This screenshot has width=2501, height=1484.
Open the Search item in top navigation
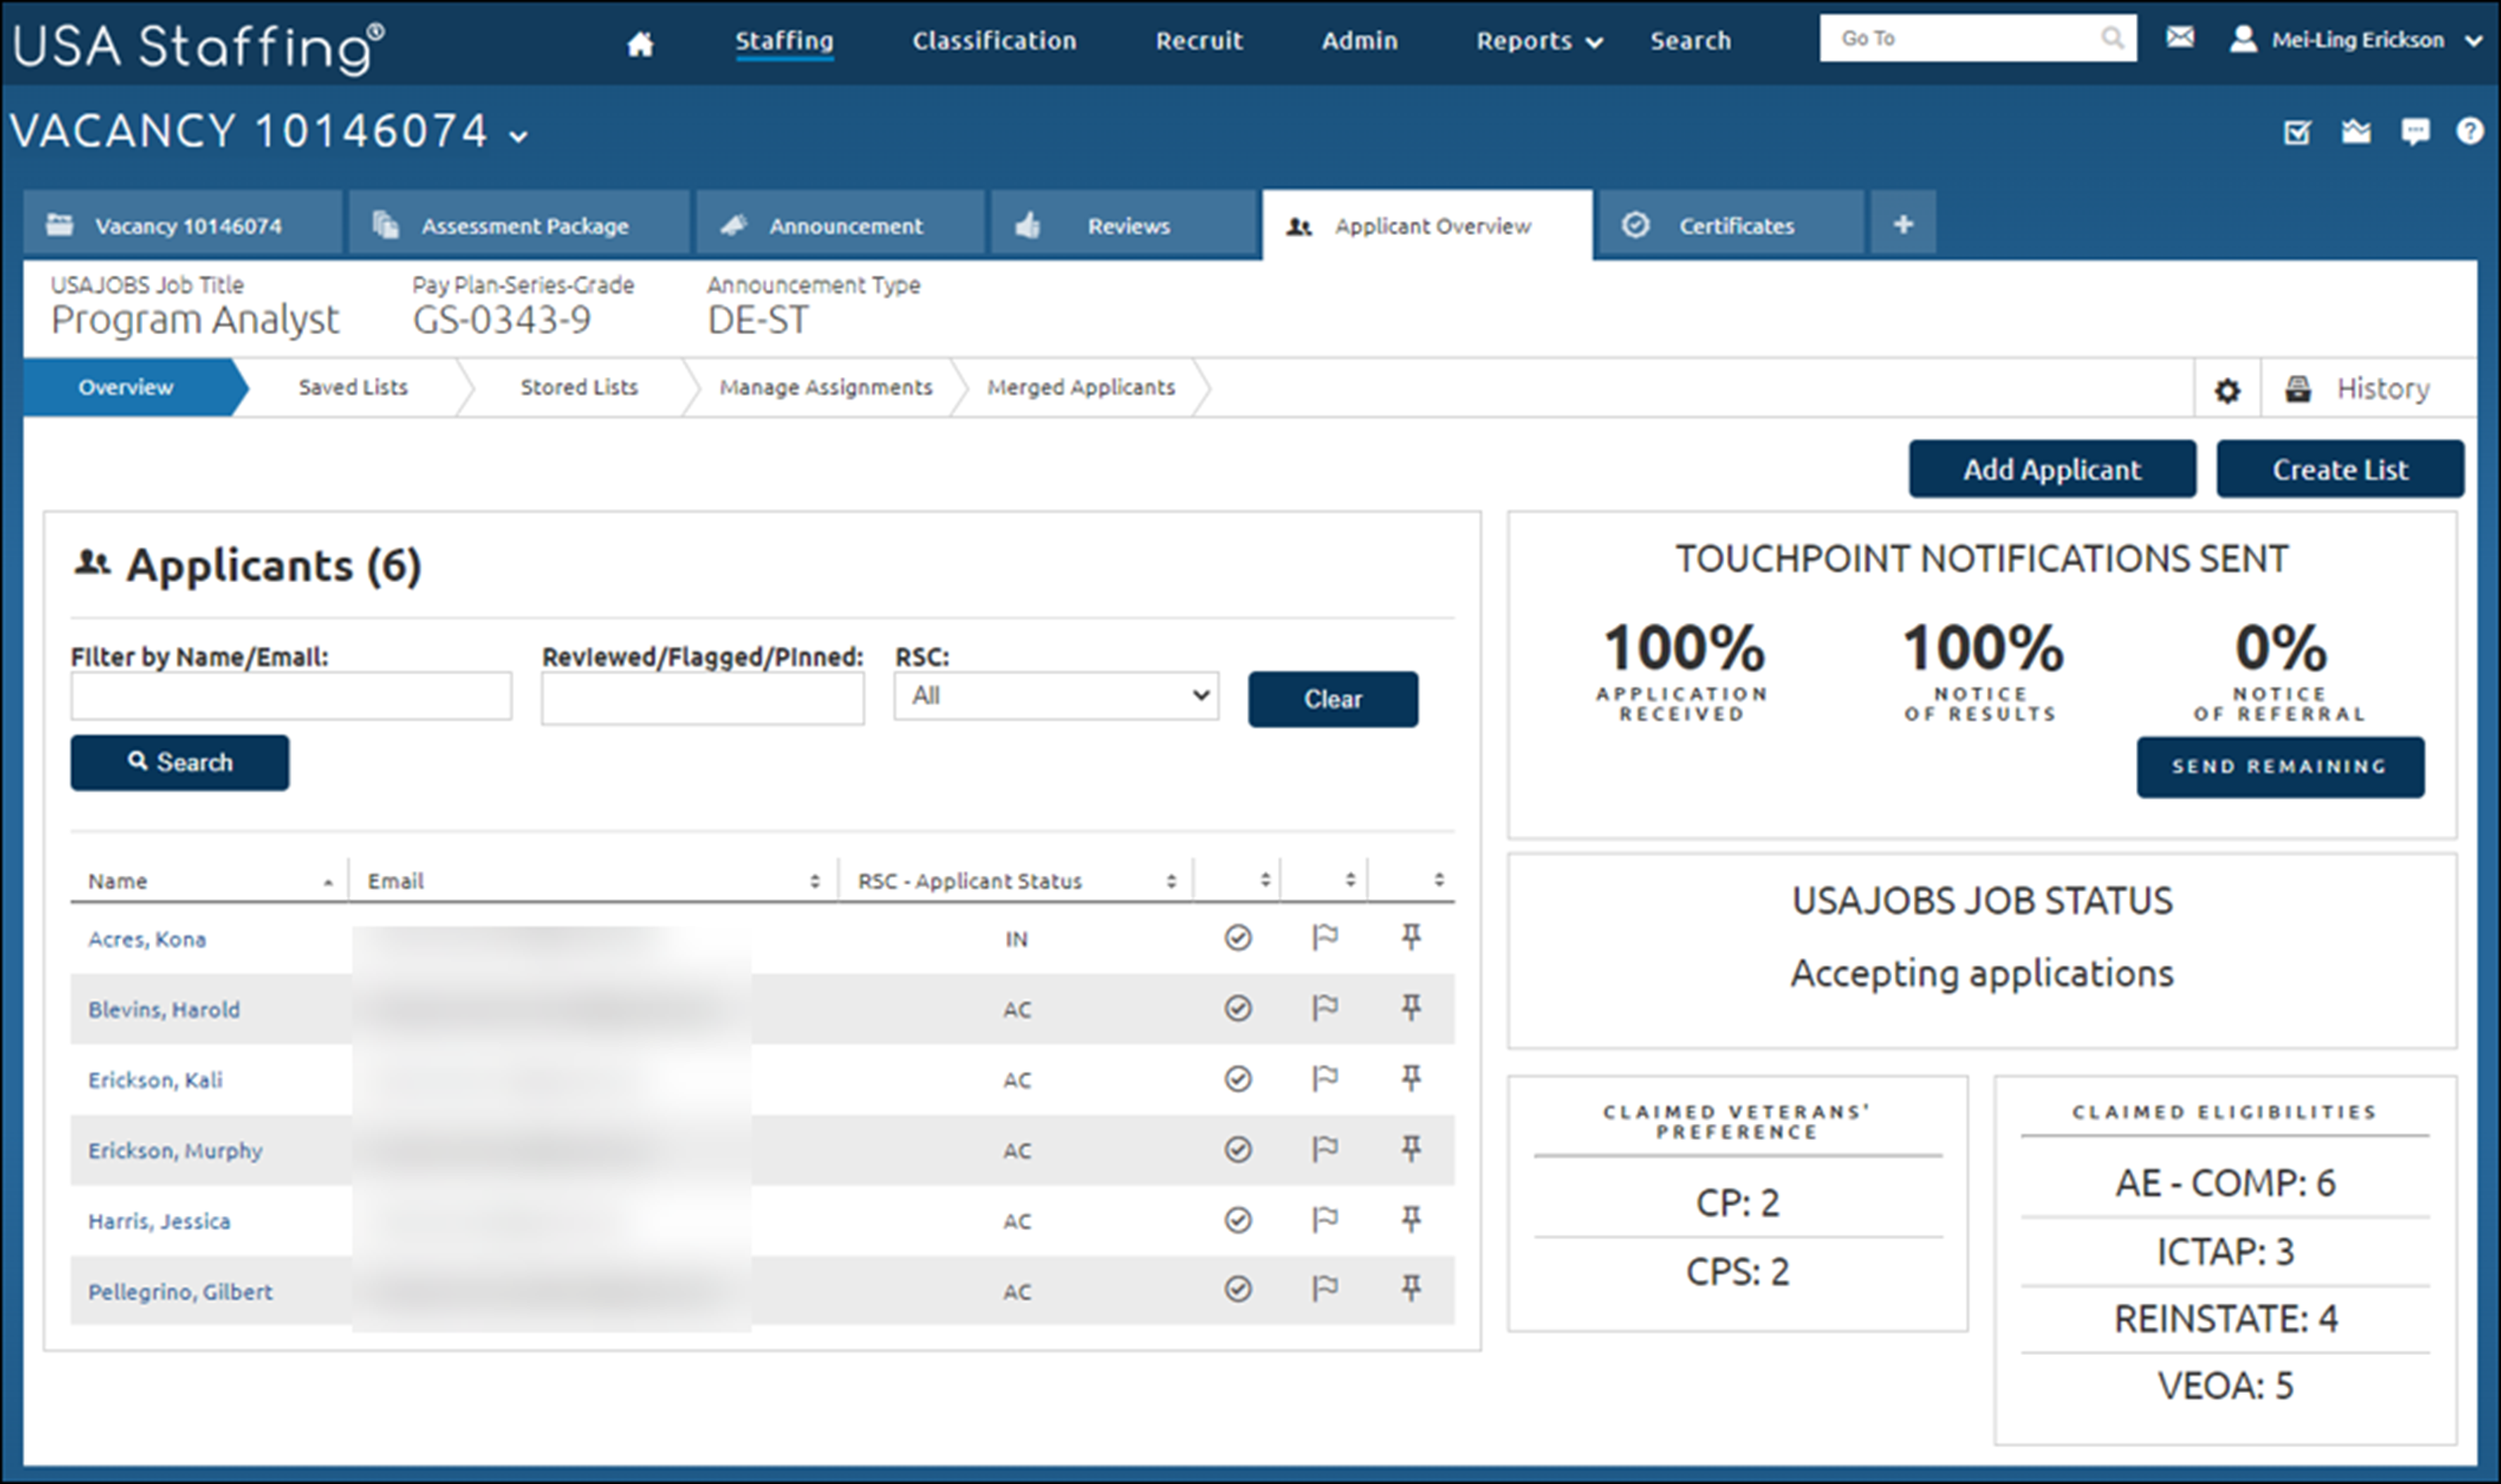1690,41
